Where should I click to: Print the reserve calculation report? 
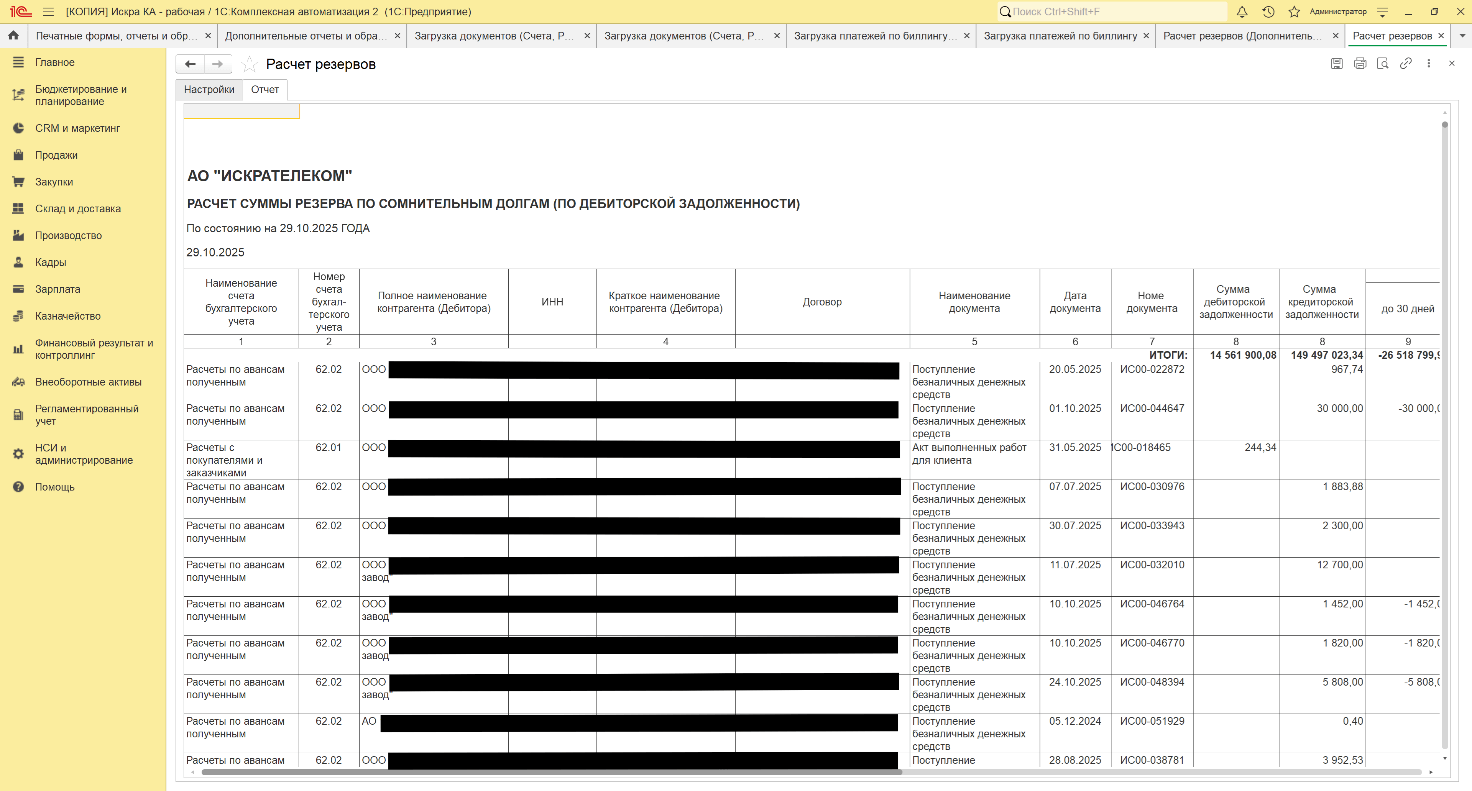click(x=1360, y=64)
